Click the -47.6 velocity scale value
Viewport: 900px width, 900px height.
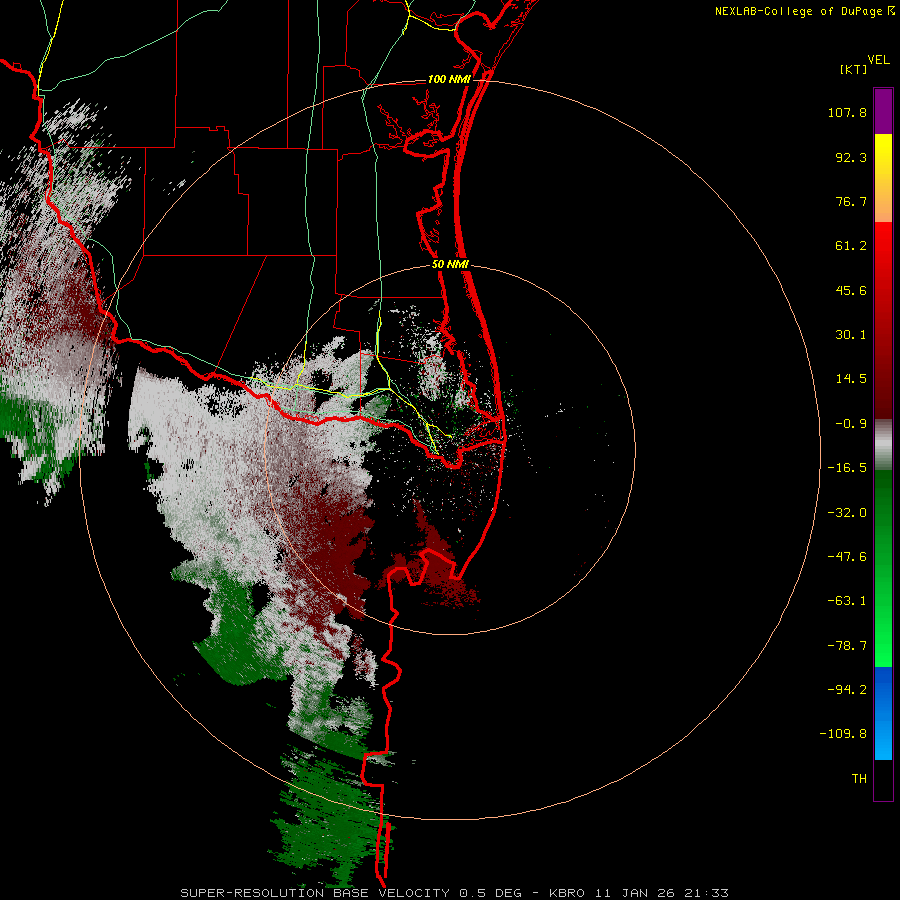[x=847, y=557]
